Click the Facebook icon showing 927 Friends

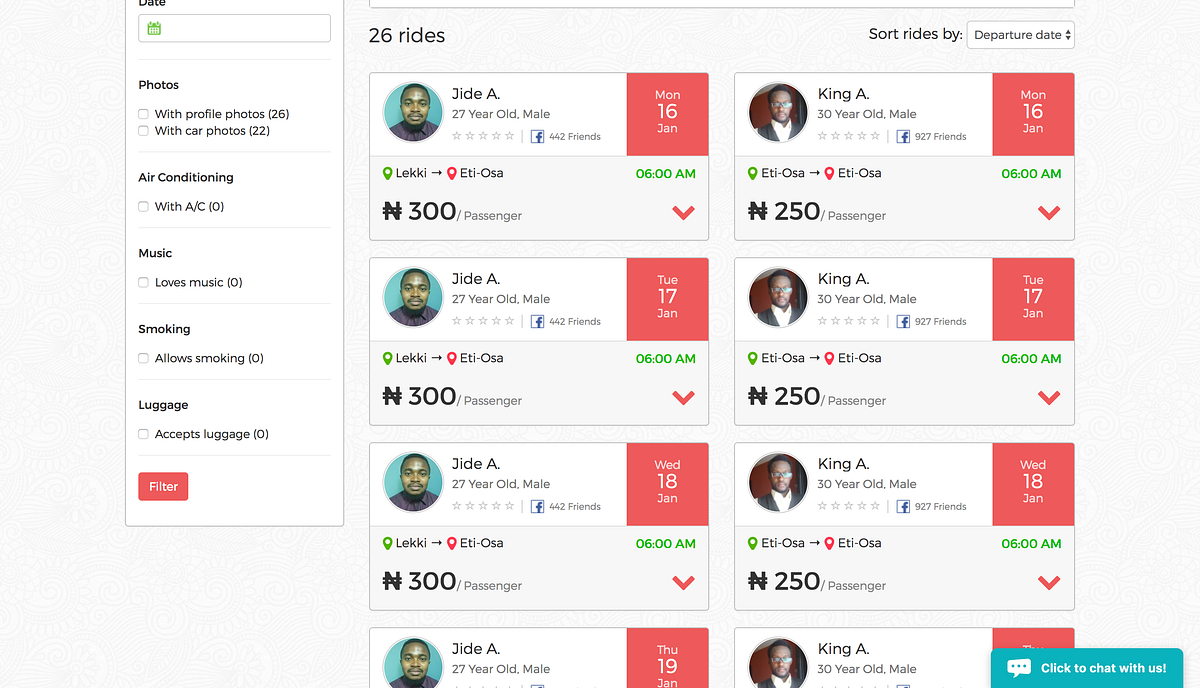pos(905,136)
